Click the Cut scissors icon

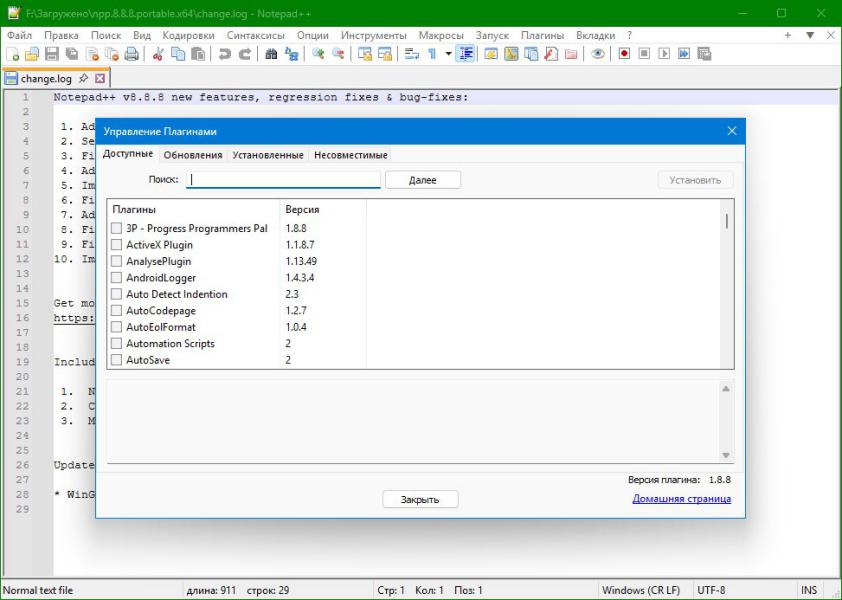coord(158,54)
